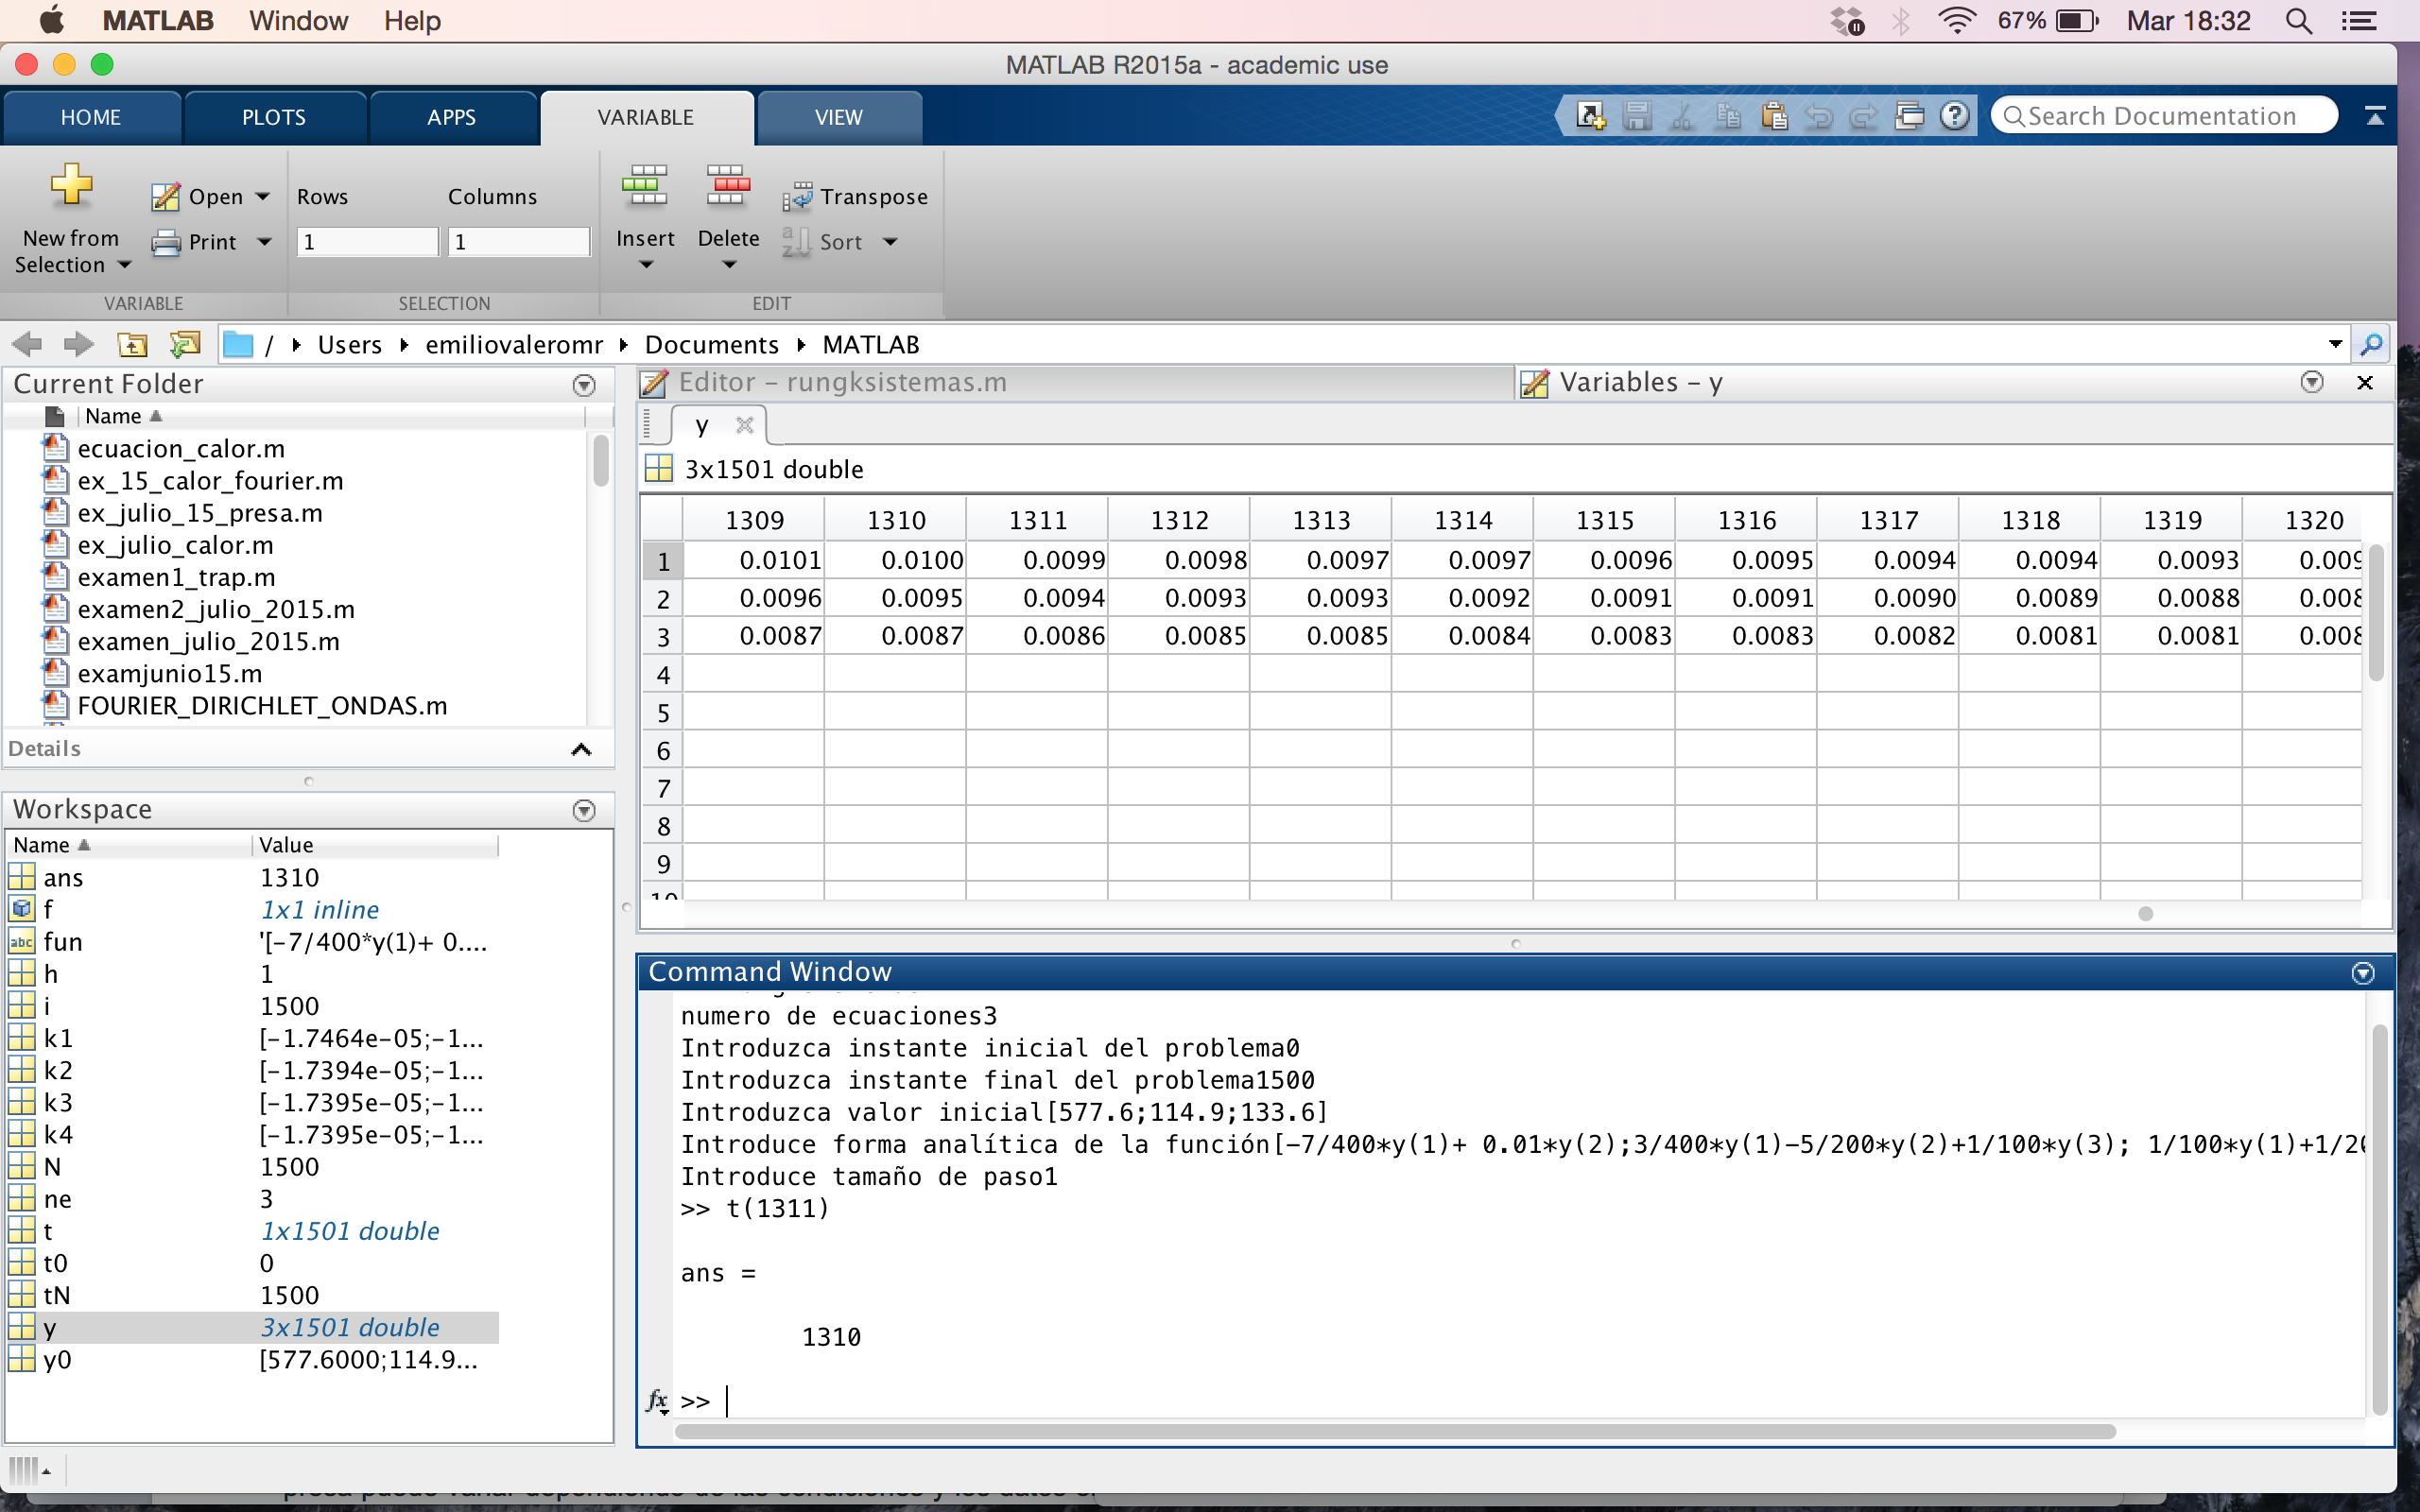2420x1512 pixels.
Task: Click the search folder magnifier icon
Action: (x=2370, y=345)
